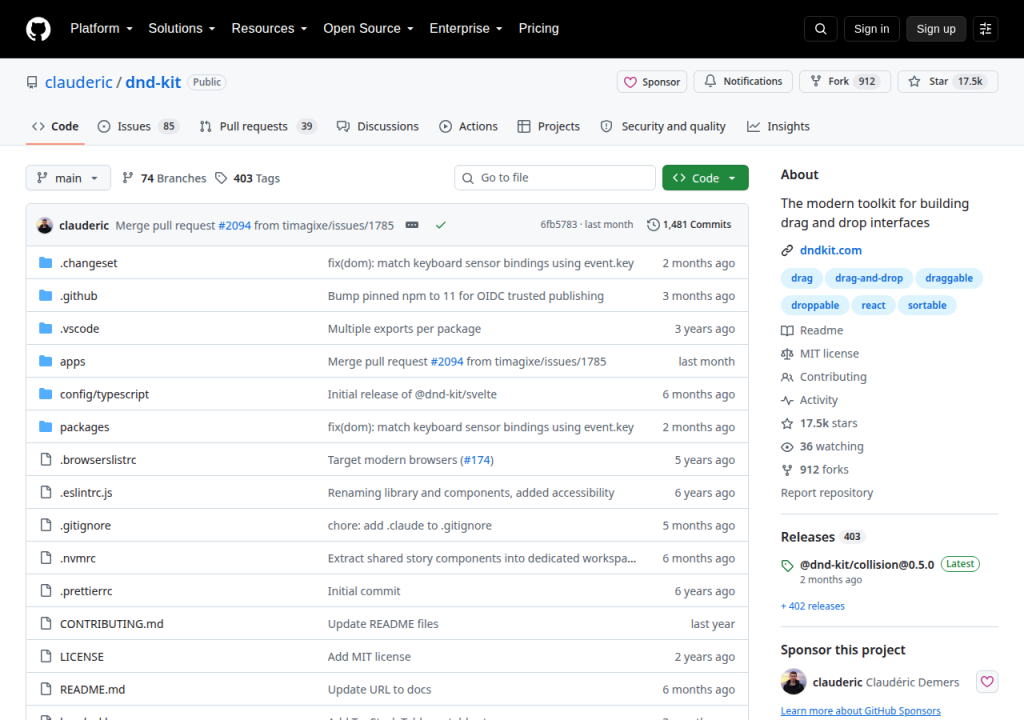Image resolution: width=1024 pixels, height=720 pixels.
Task: Click the repository icon beside clauderic
Action: click(32, 82)
